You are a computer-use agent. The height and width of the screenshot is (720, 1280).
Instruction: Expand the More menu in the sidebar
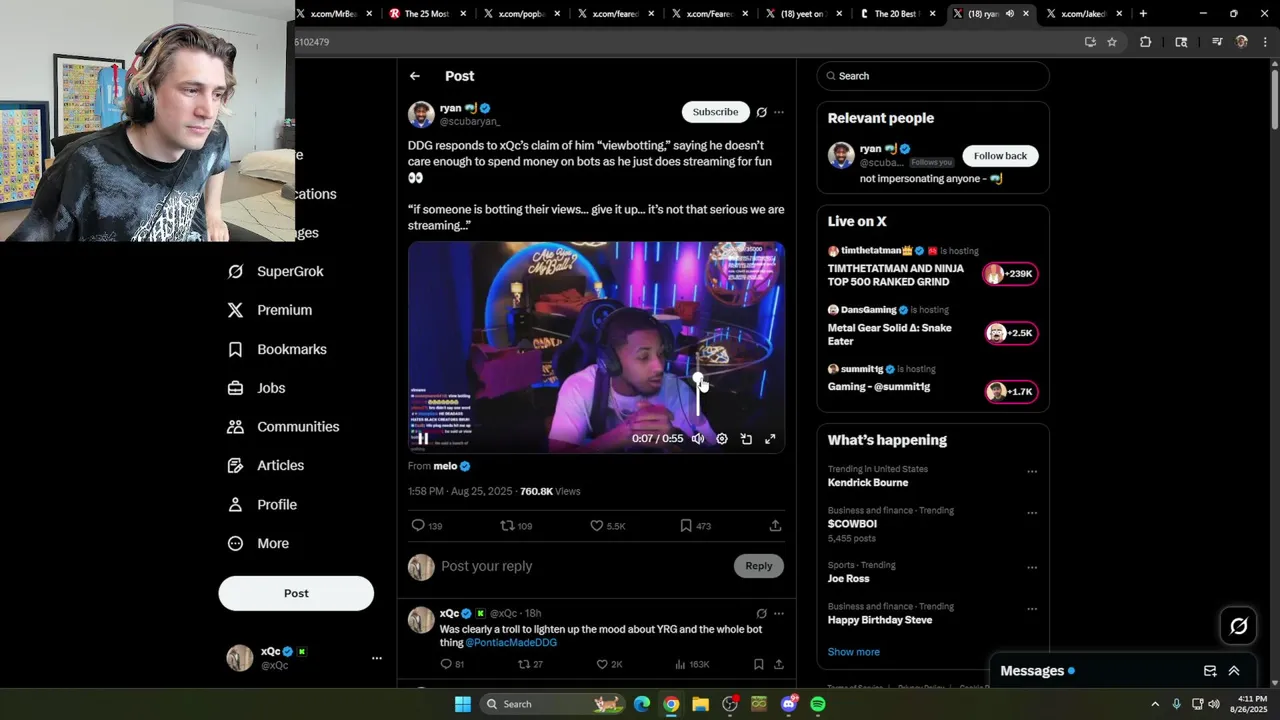[258, 543]
